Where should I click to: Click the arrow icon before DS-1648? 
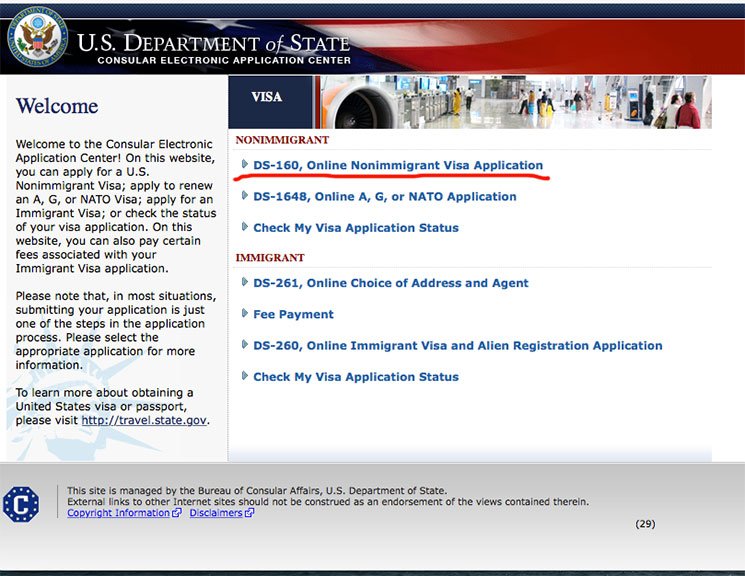pyautogui.click(x=245, y=196)
